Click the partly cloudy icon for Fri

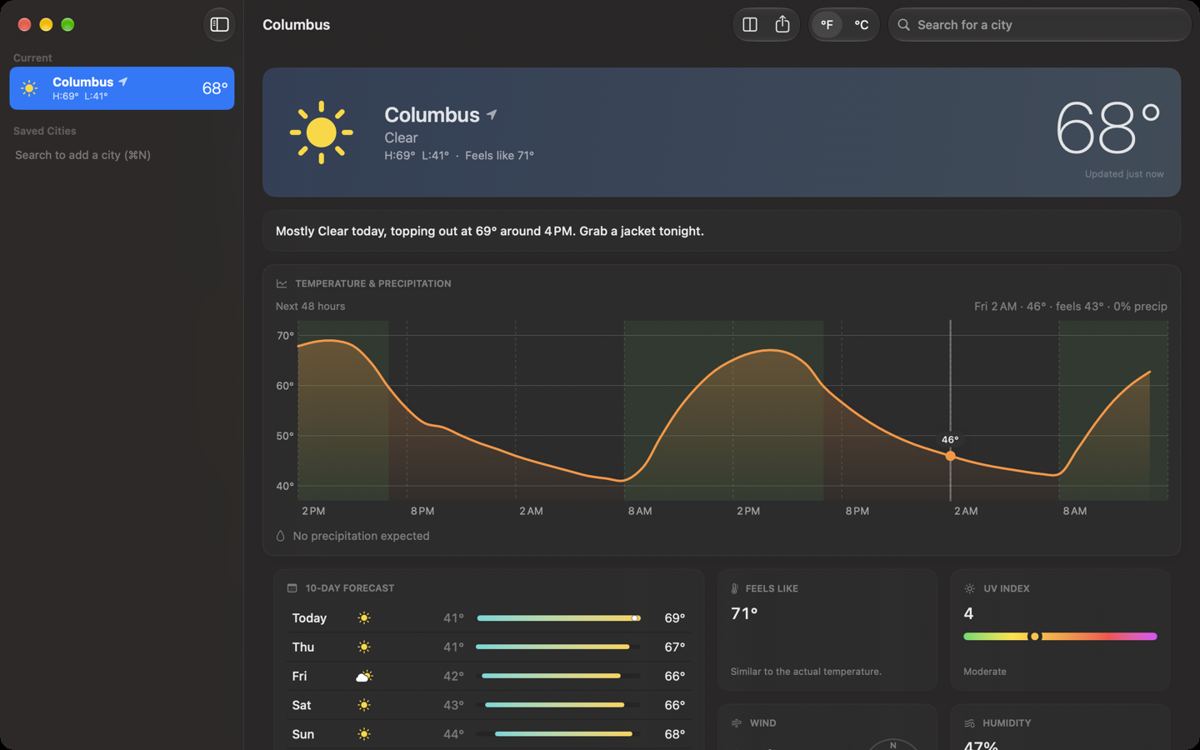[x=364, y=676]
